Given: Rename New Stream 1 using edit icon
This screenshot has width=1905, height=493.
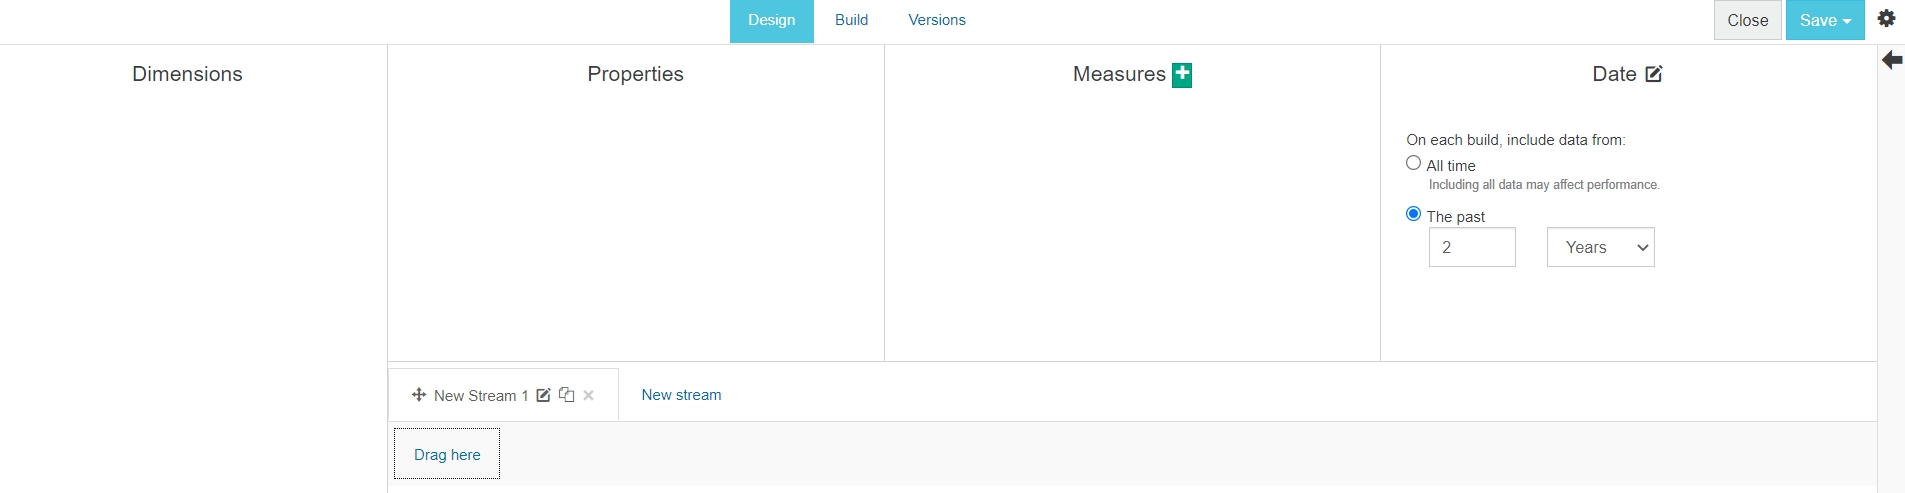Looking at the screenshot, I should pyautogui.click(x=543, y=395).
